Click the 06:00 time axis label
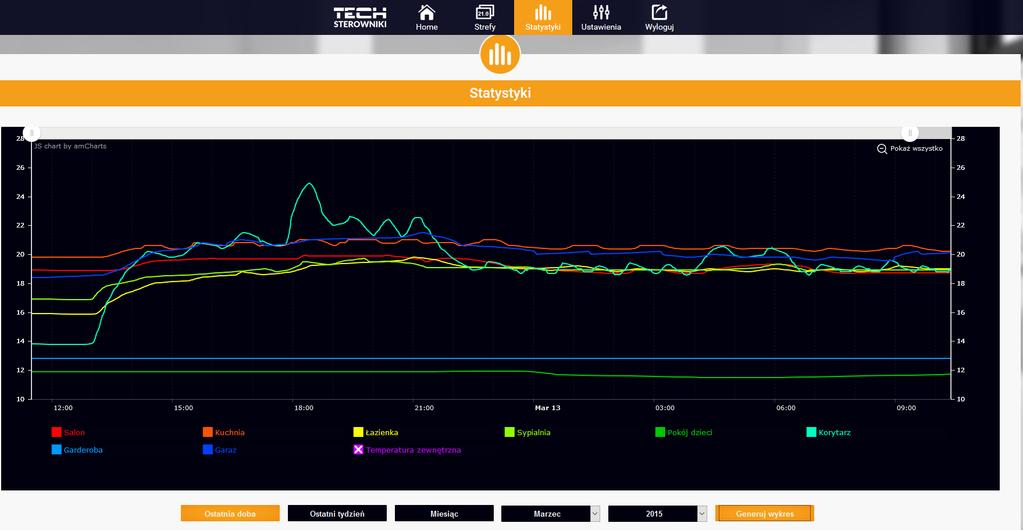This screenshot has height=530, width=1023. coord(786,408)
